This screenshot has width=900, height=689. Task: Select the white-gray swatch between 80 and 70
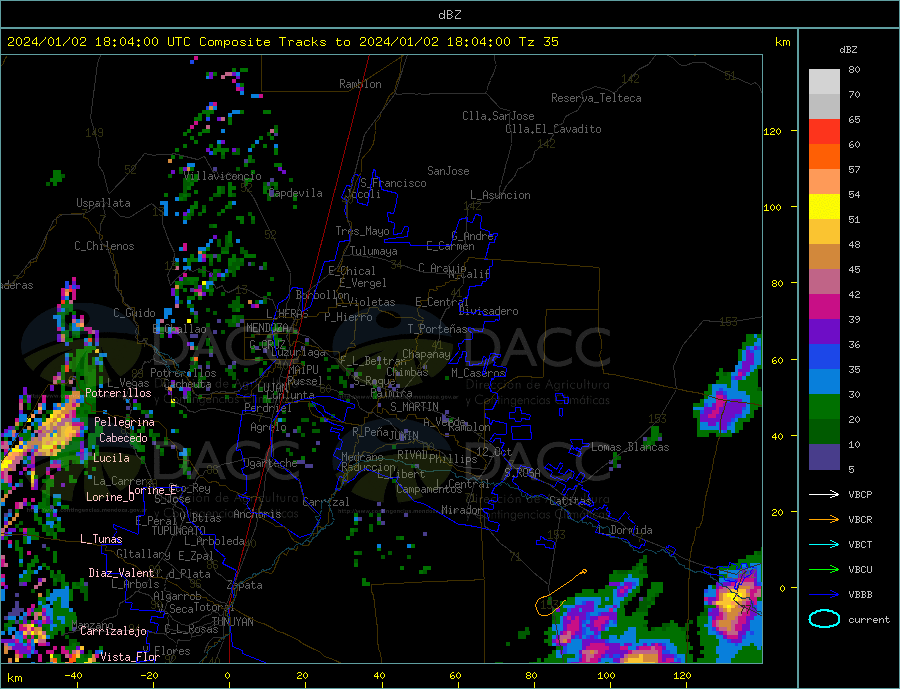[824, 82]
